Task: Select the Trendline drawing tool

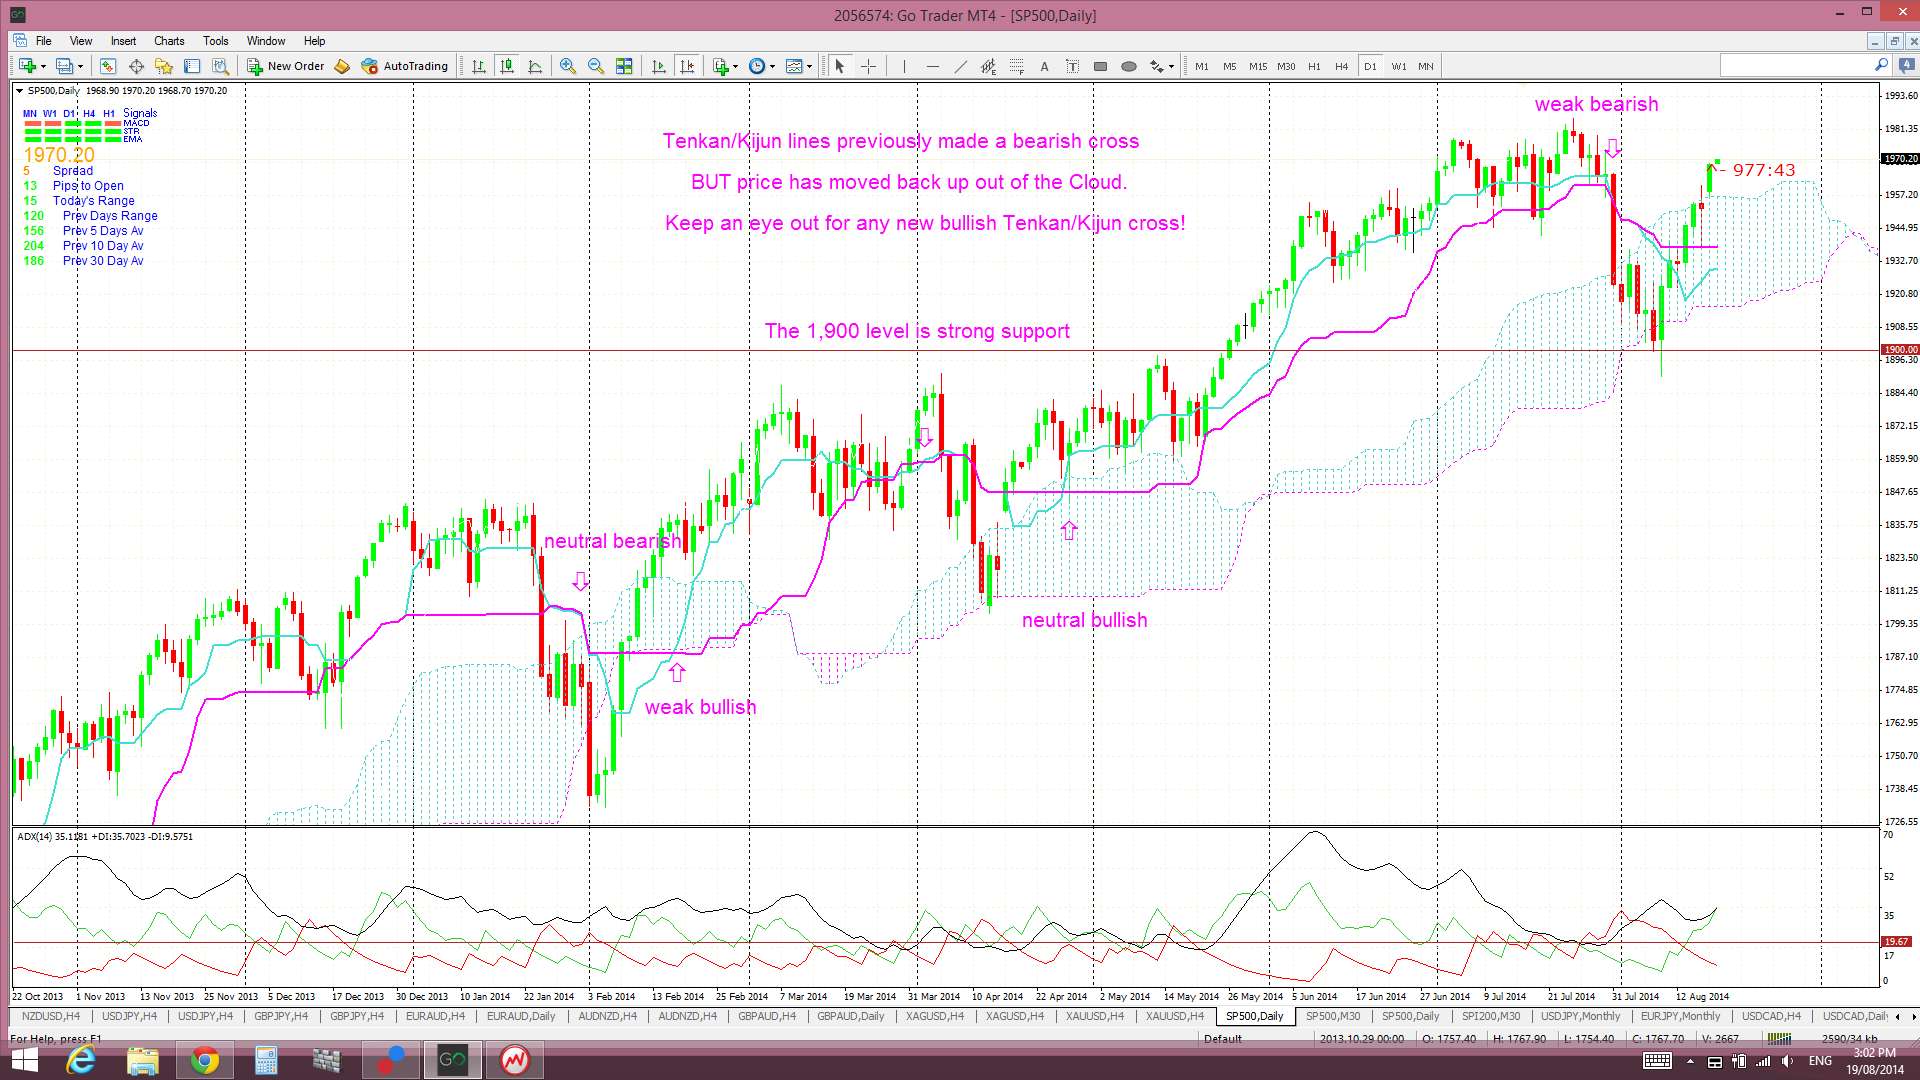Action: pos(960,66)
